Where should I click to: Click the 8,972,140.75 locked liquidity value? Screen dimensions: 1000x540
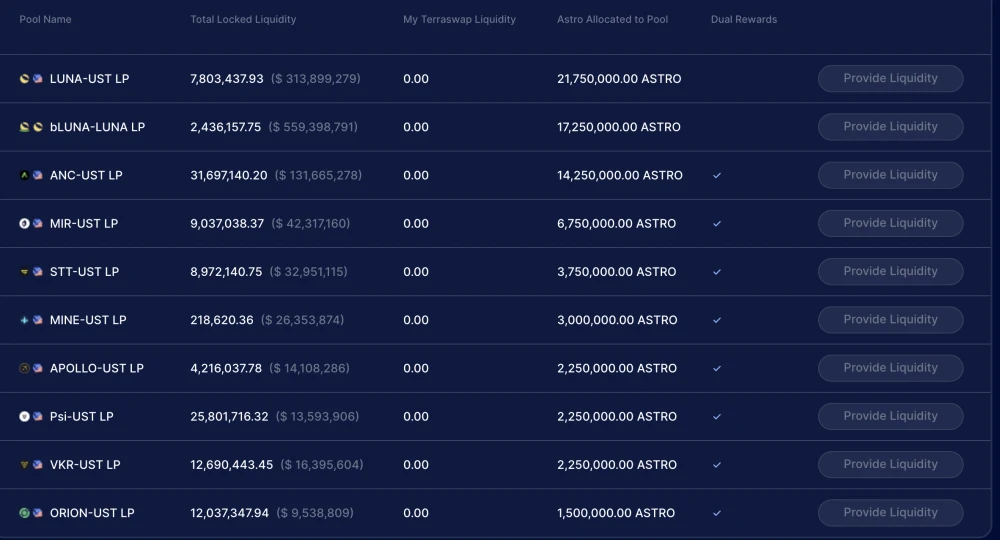(226, 272)
